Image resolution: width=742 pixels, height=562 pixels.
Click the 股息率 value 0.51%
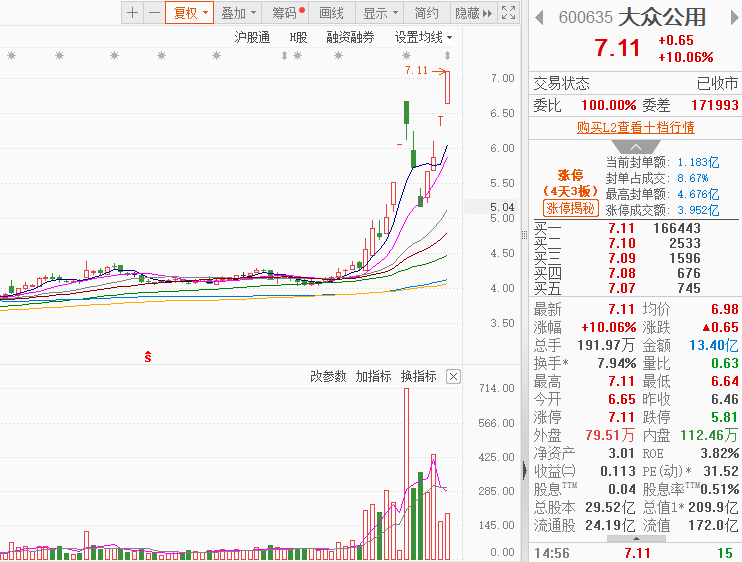(x=719, y=489)
